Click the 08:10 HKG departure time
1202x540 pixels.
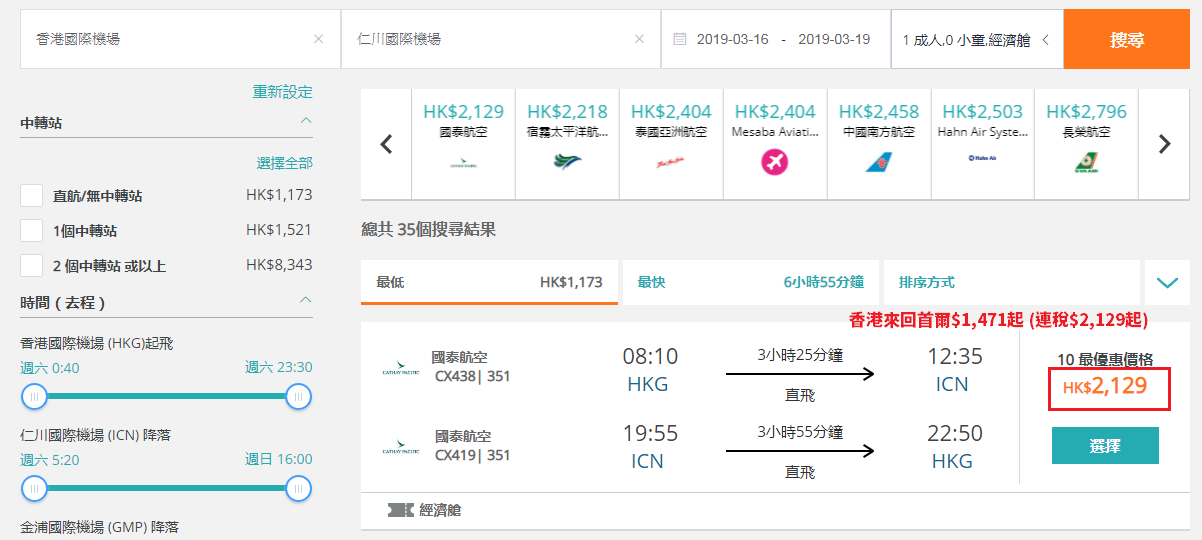tap(650, 356)
